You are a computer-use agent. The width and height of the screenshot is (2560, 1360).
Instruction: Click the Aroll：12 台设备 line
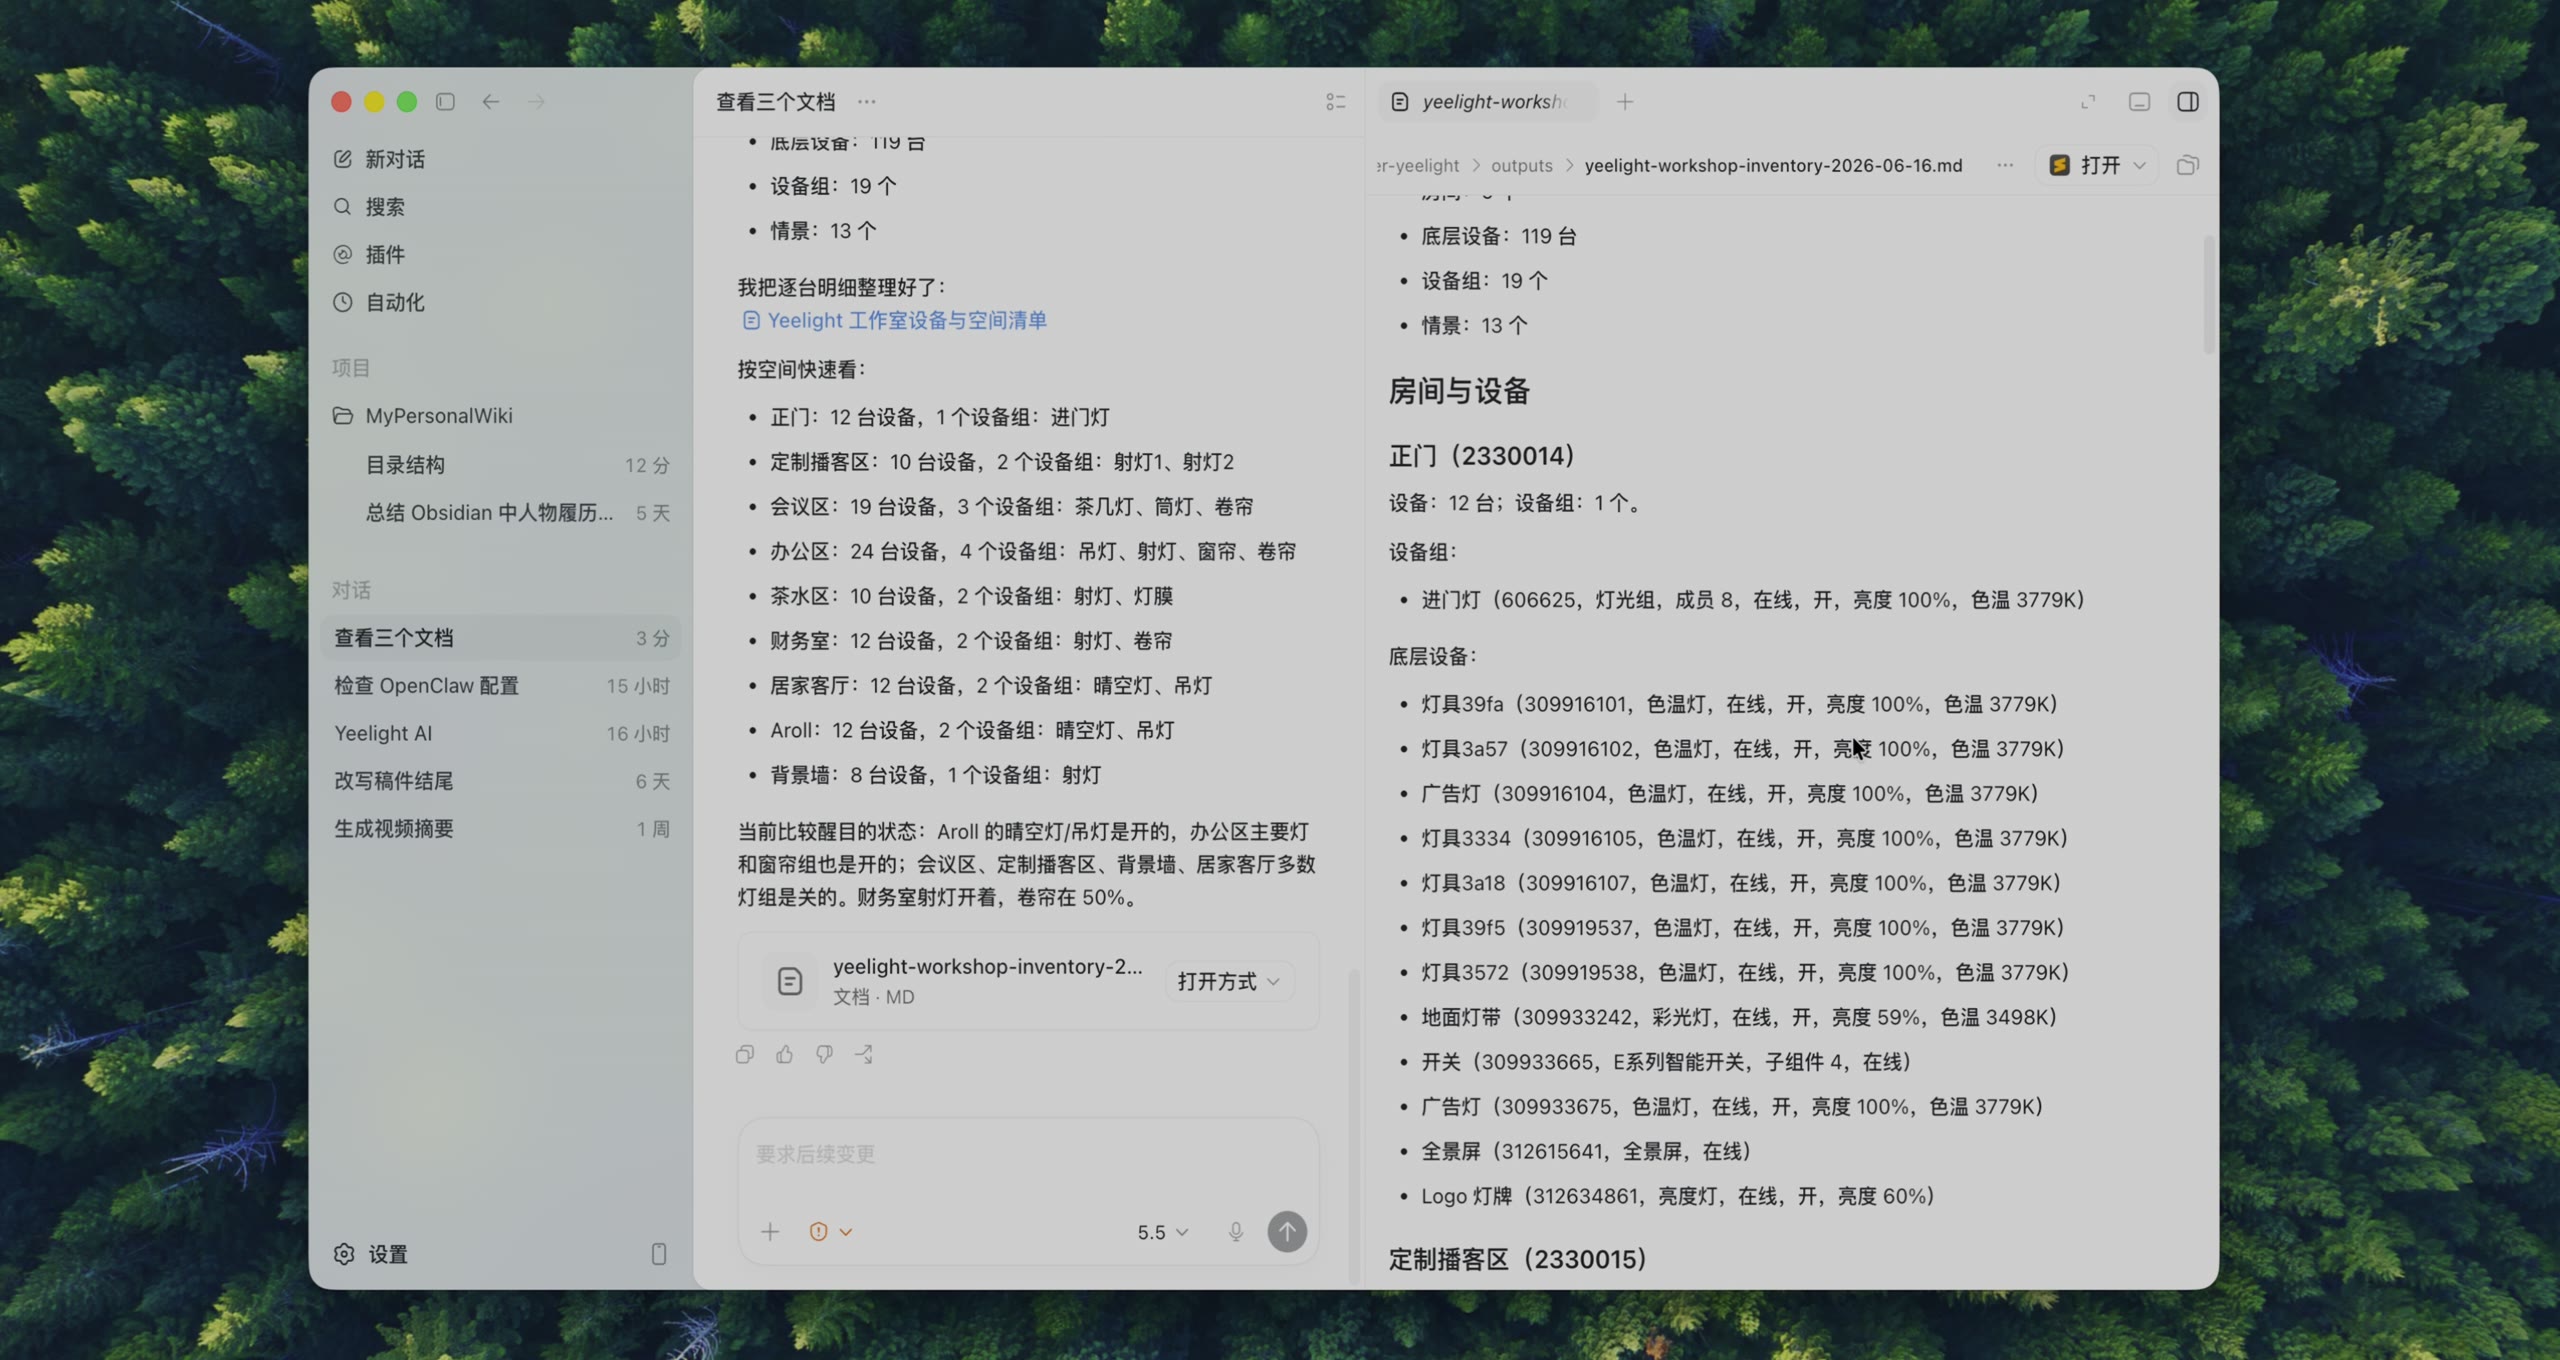972,730
